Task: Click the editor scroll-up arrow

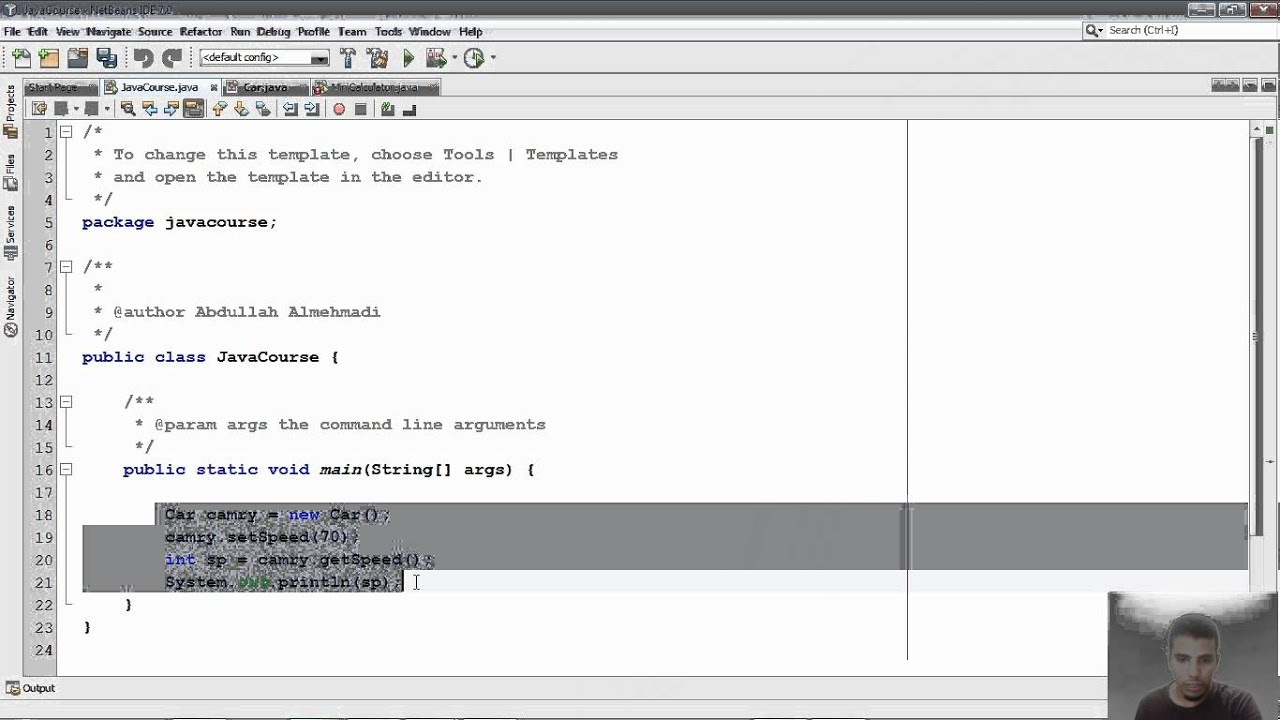Action: [x=1257, y=129]
